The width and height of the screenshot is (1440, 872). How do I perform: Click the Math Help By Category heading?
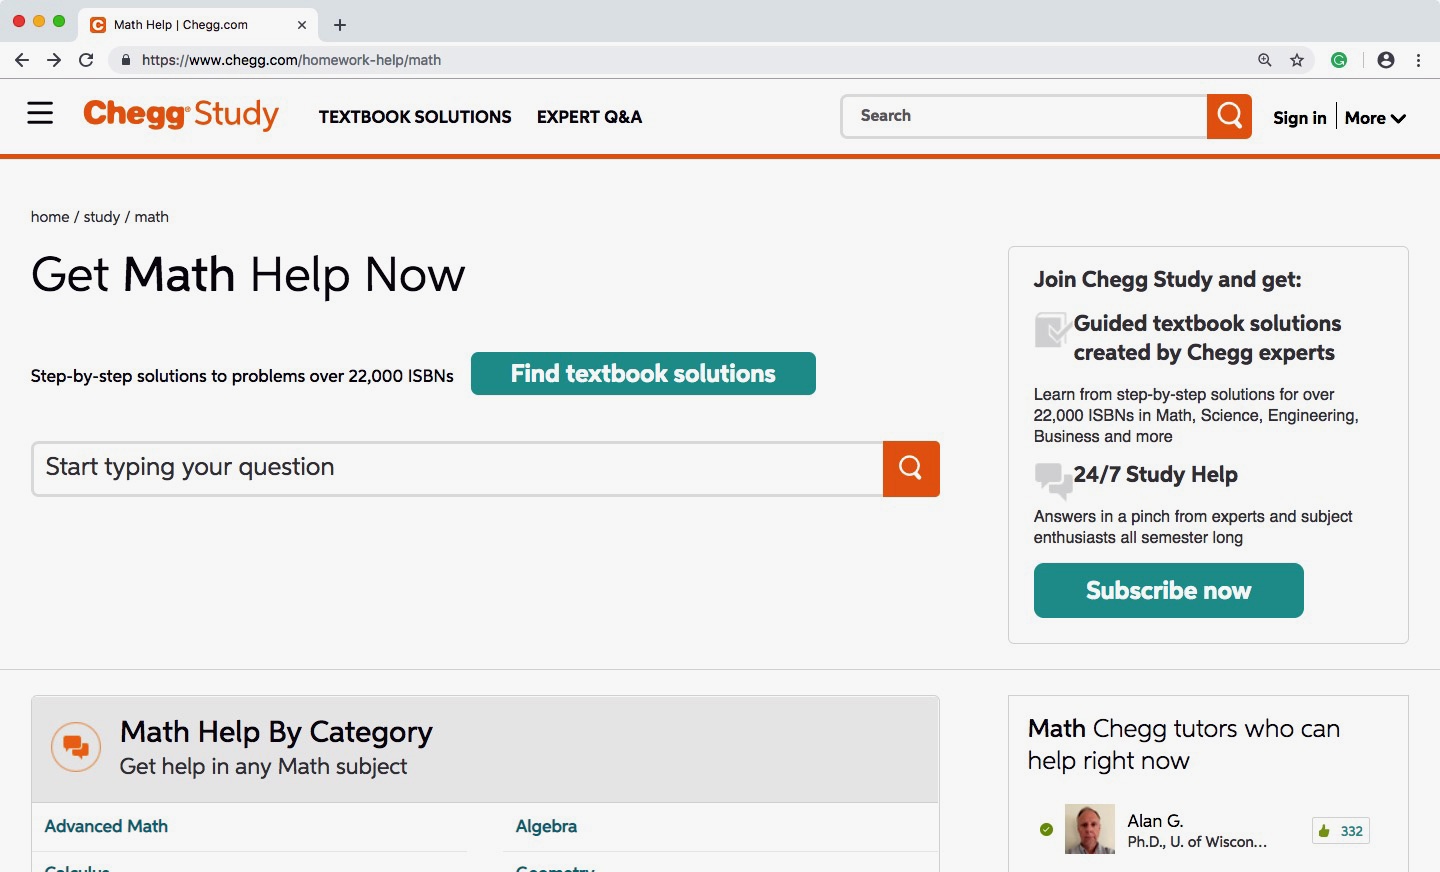click(x=276, y=732)
